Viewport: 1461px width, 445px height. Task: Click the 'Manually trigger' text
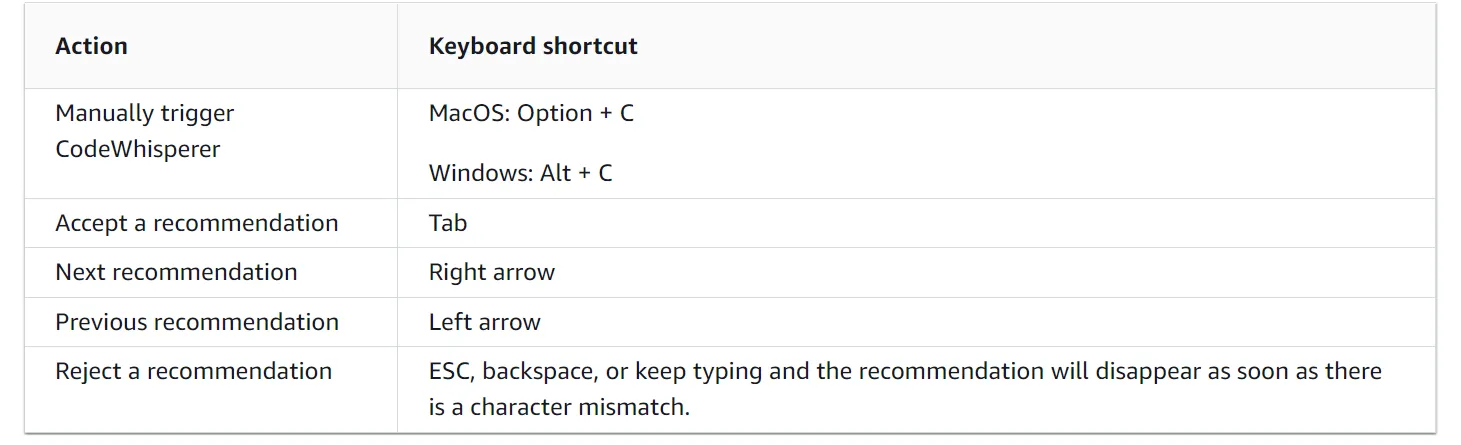coord(144,113)
